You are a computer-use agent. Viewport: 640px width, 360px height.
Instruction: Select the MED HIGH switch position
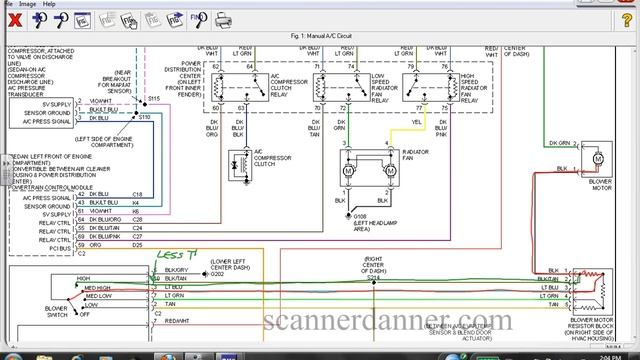[x=97, y=288]
